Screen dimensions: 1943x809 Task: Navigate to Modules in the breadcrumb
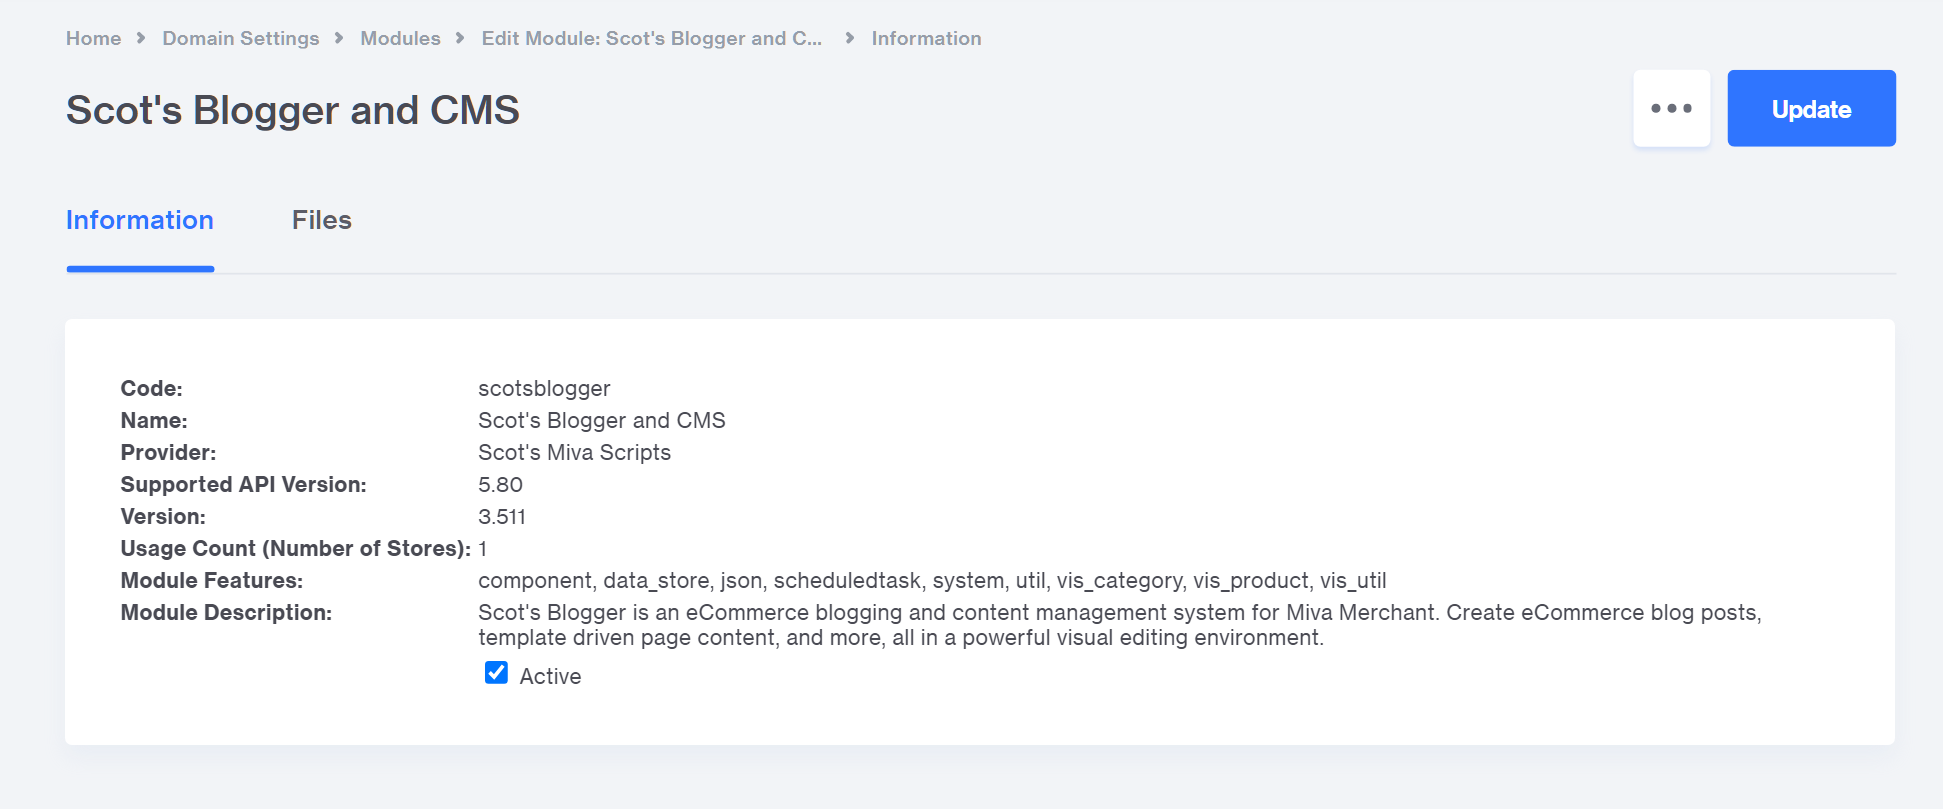coord(400,38)
